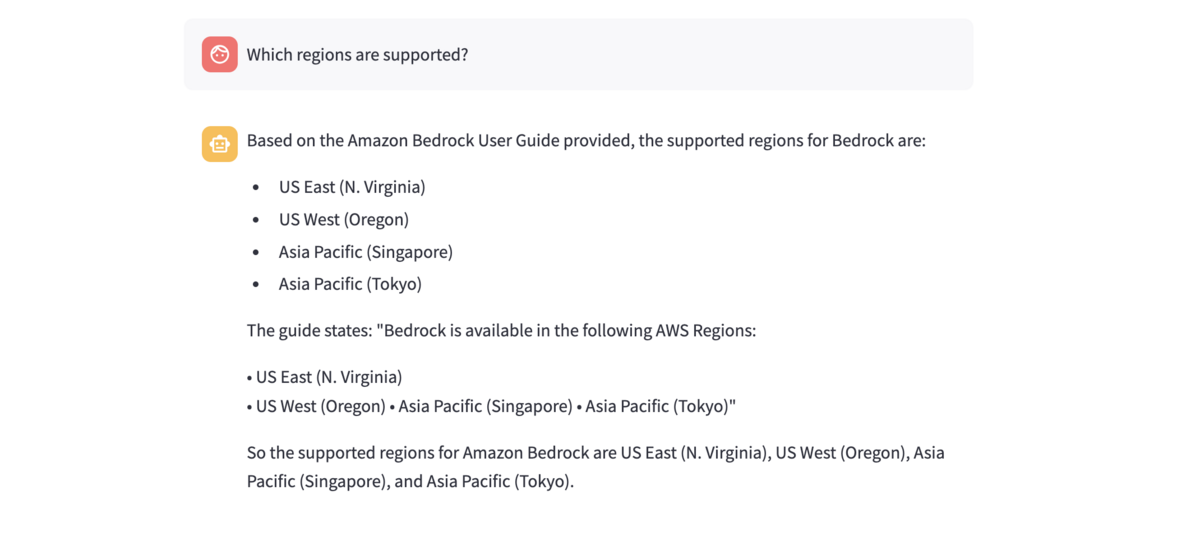1200x555 pixels.
Task: Click quoted line '• US East (N. Virginia)'
Action: pos(325,377)
